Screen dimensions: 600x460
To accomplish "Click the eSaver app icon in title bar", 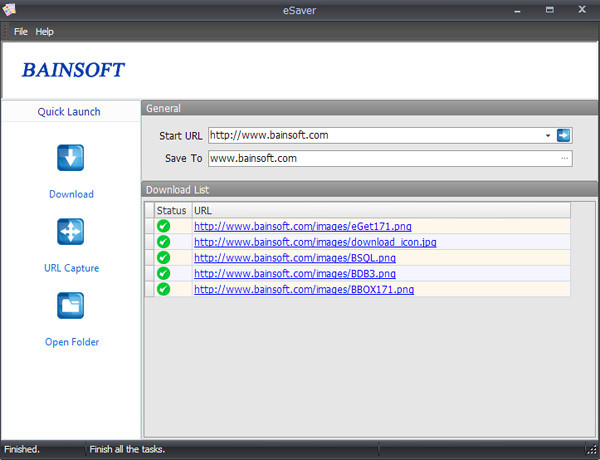I will [x=8, y=10].
